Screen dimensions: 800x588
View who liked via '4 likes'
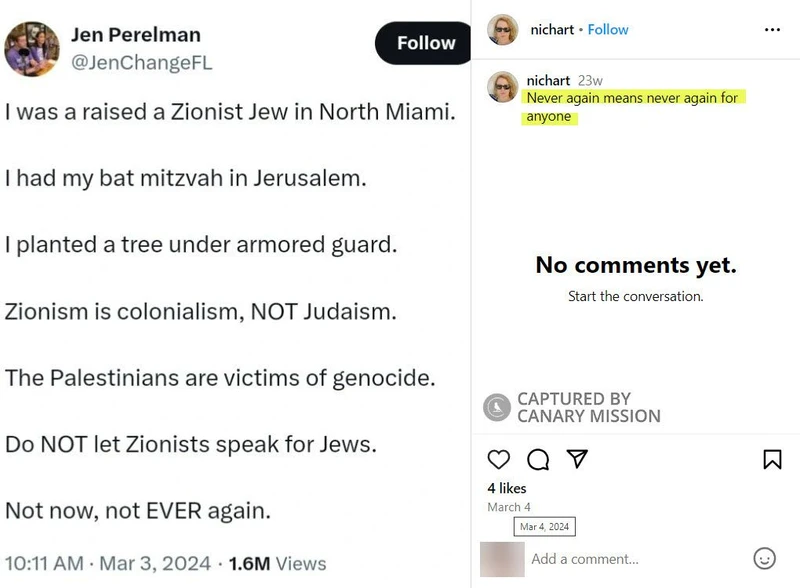click(x=507, y=488)
